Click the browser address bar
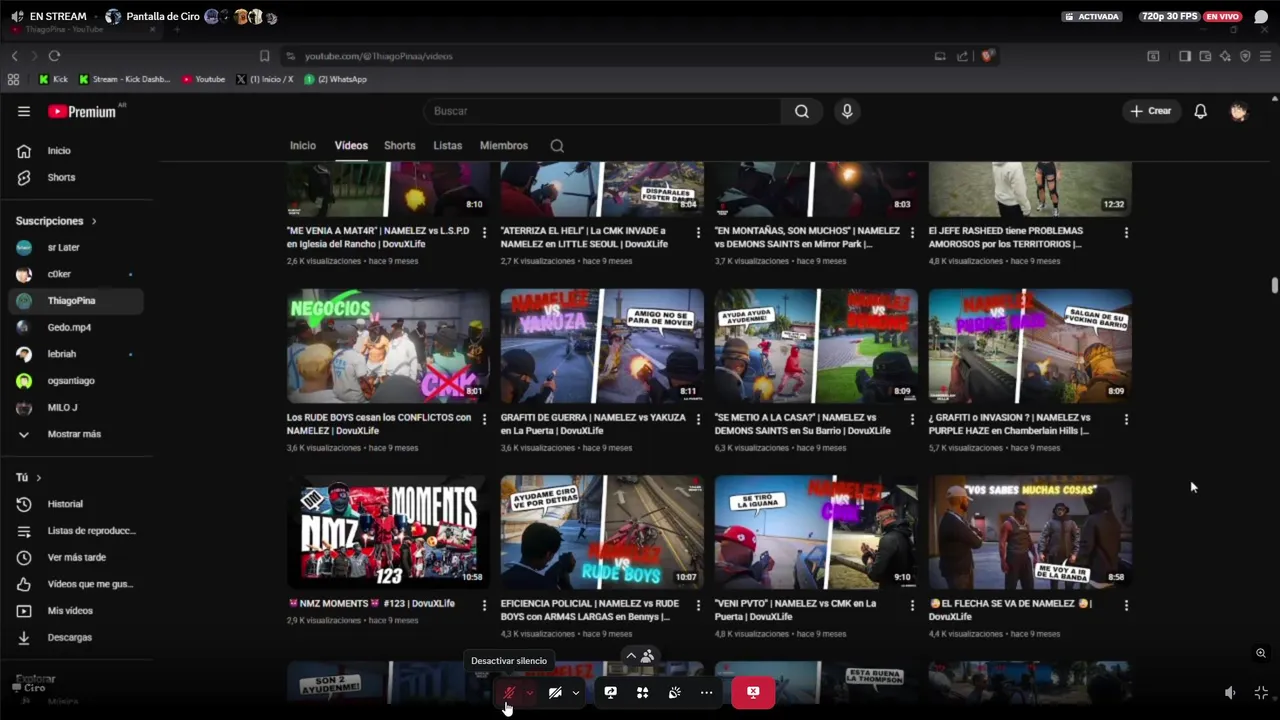 click(605, 56)
